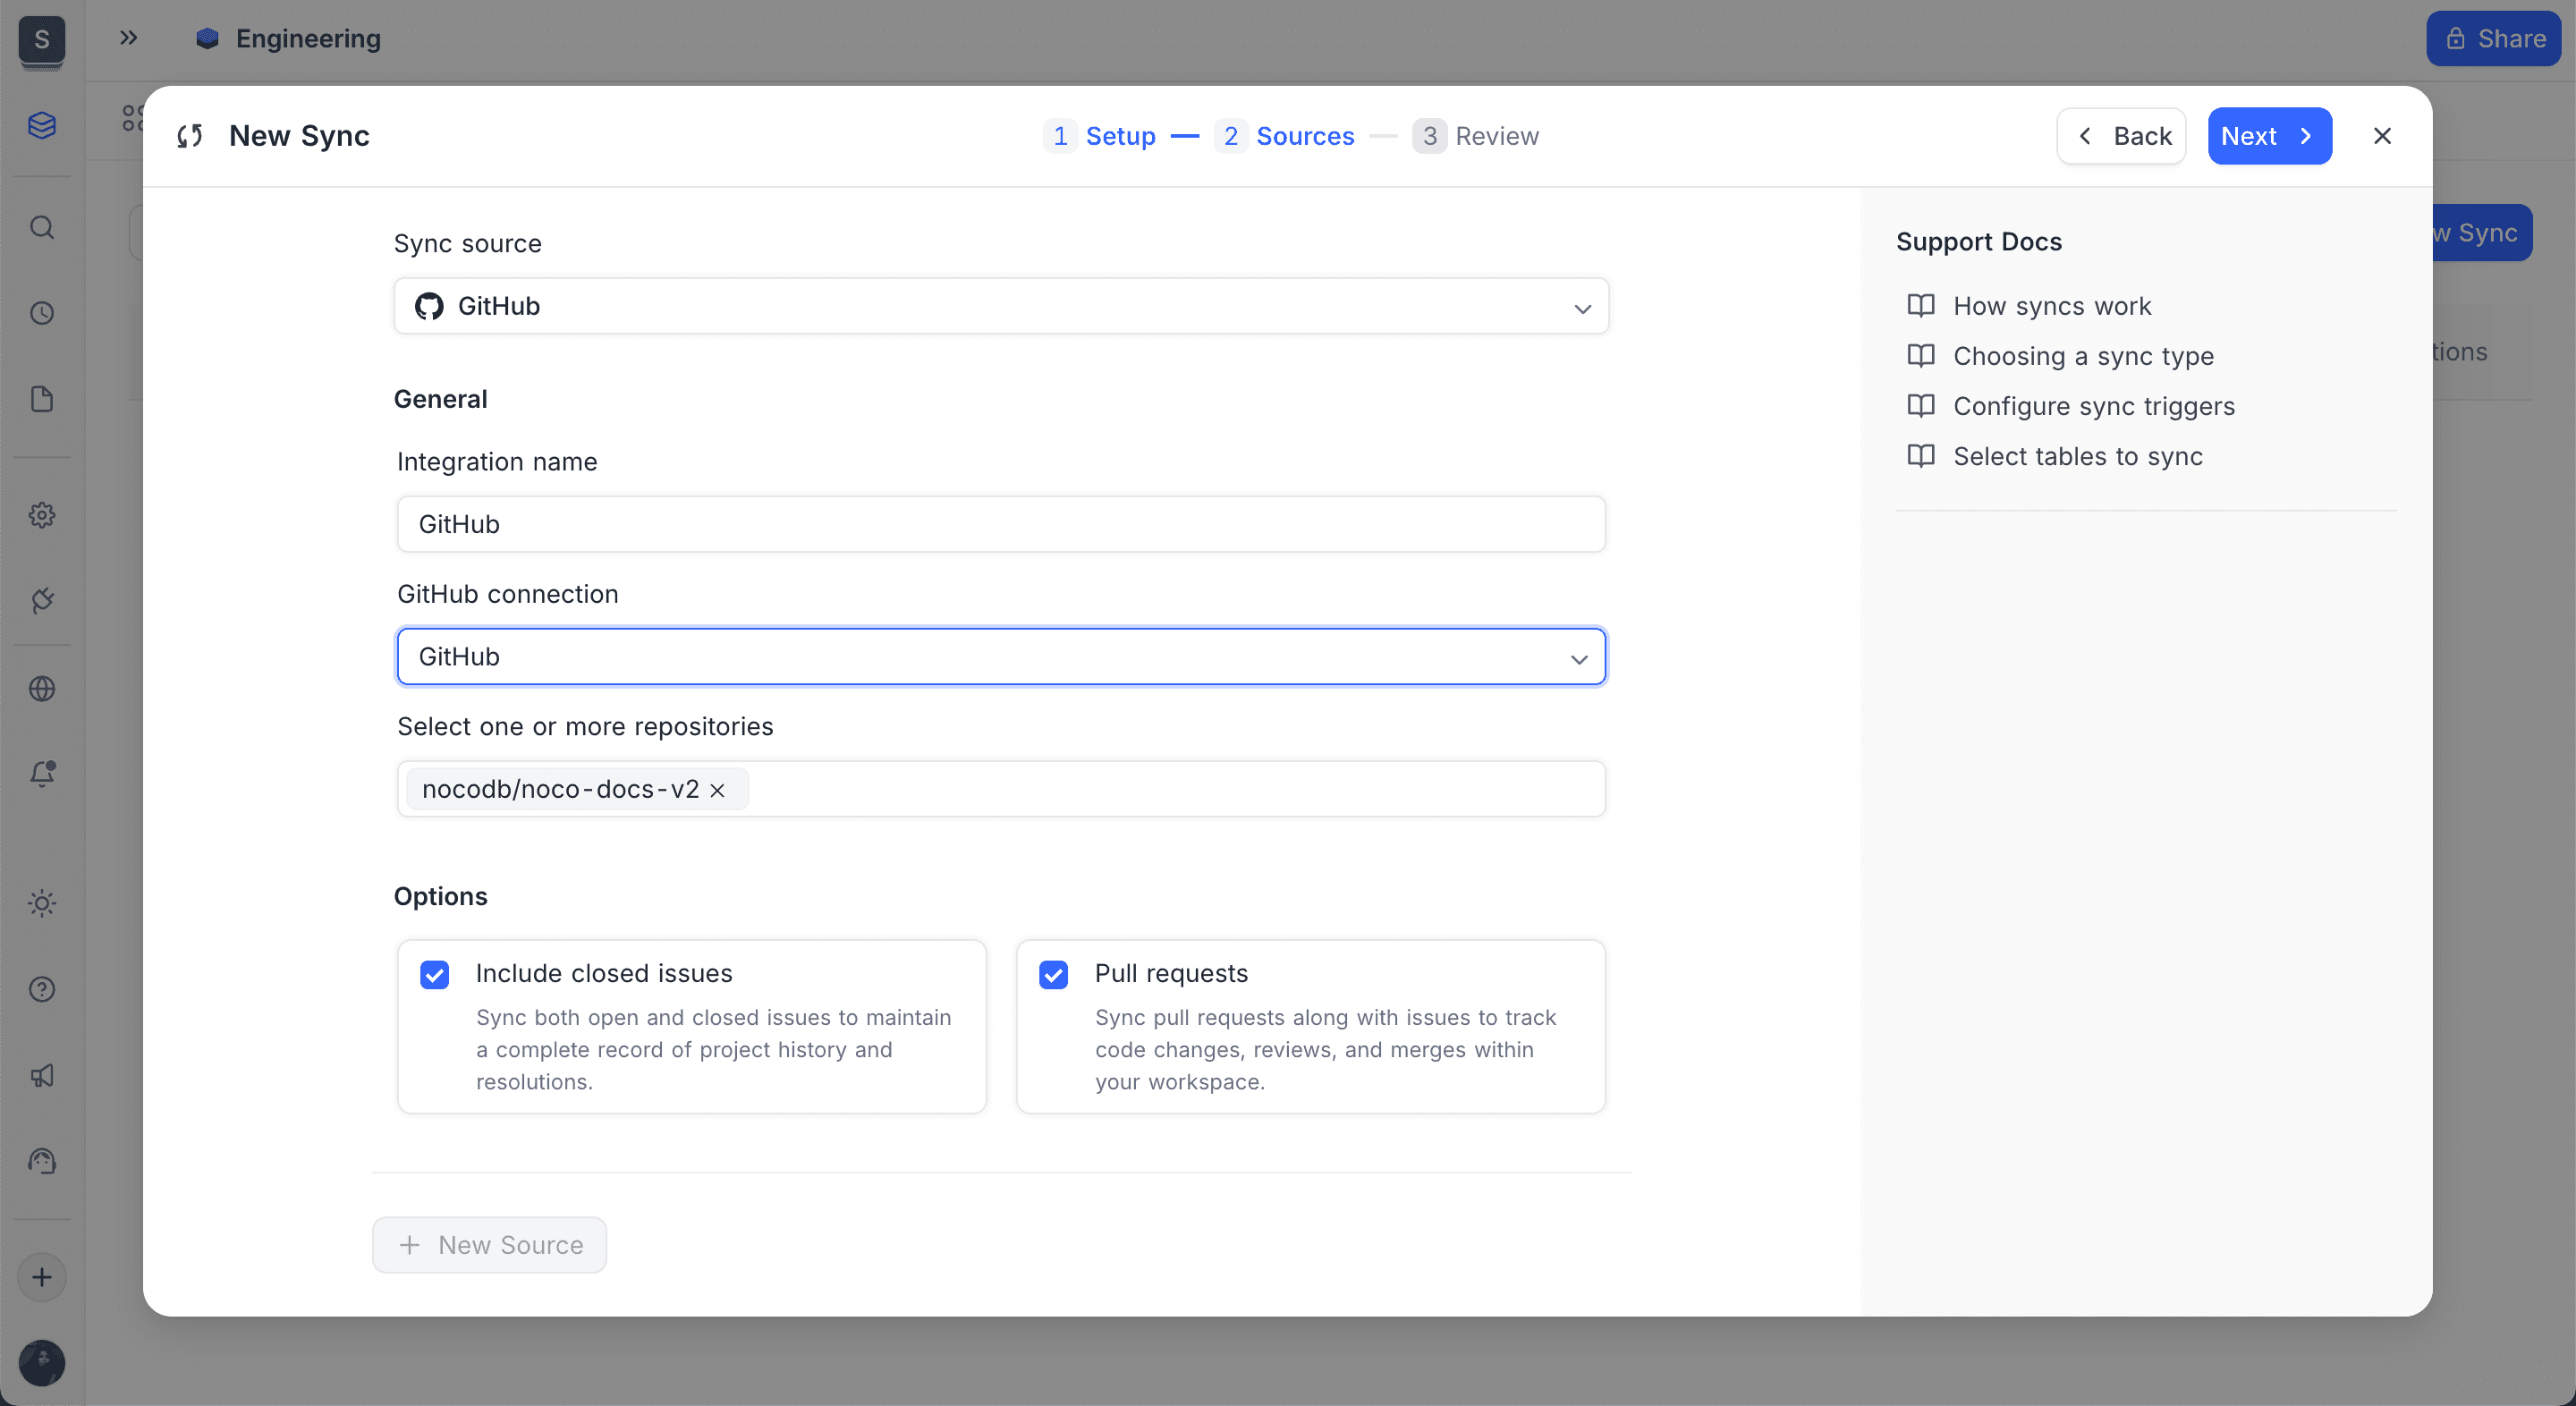This screenshot has width=2576, height=1406.
Task: Open support chat via the headset icon
Action: [x=42, y=1161]
